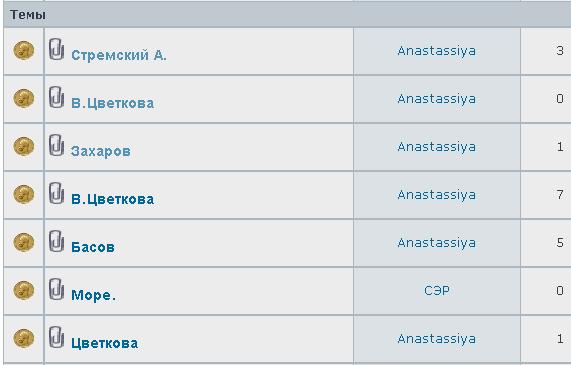Open the Басов topic link
Viewport: 571px width, 365px height.
tap(93, 247)
